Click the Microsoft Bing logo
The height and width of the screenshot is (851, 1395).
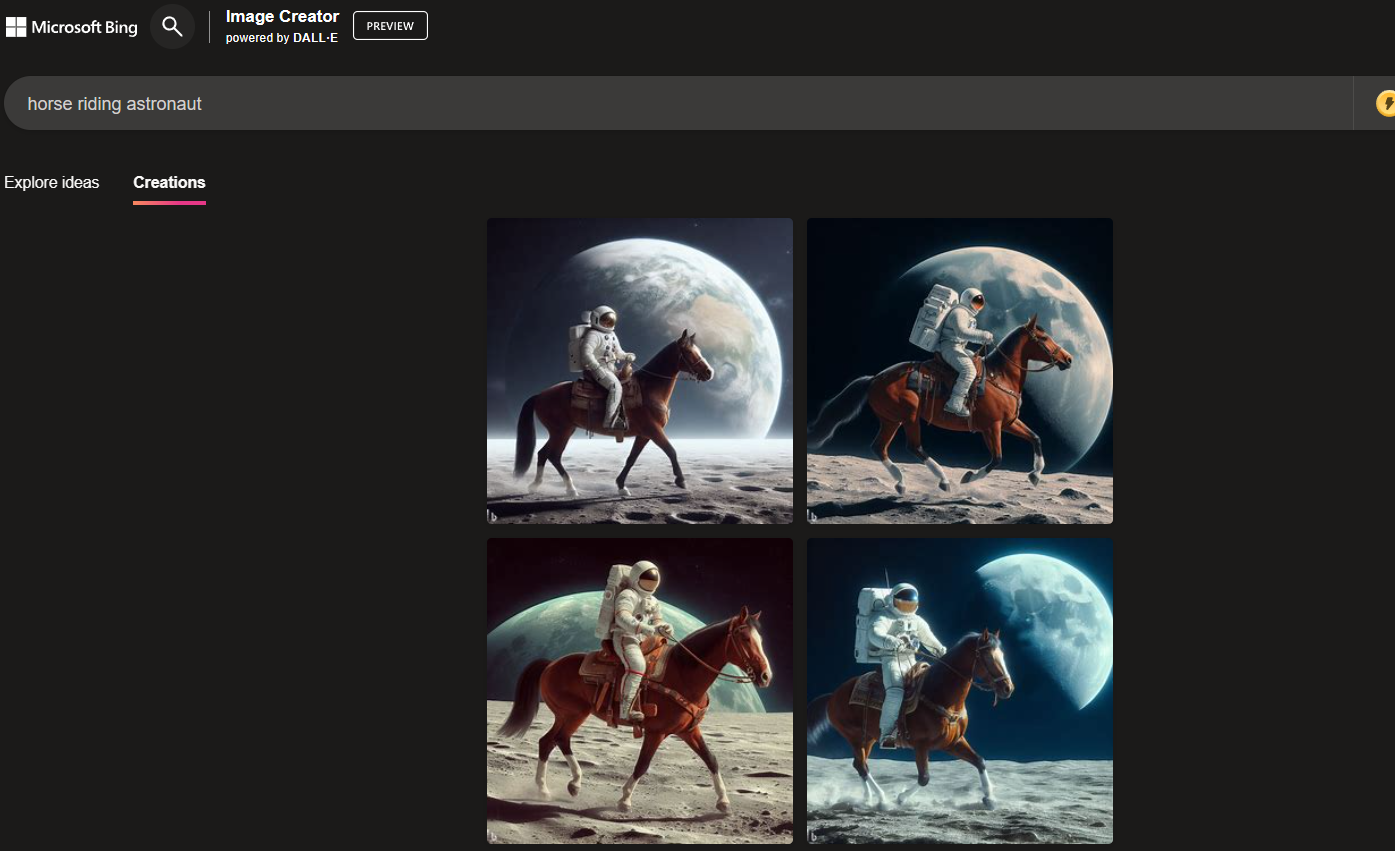[x=72, y=27]
